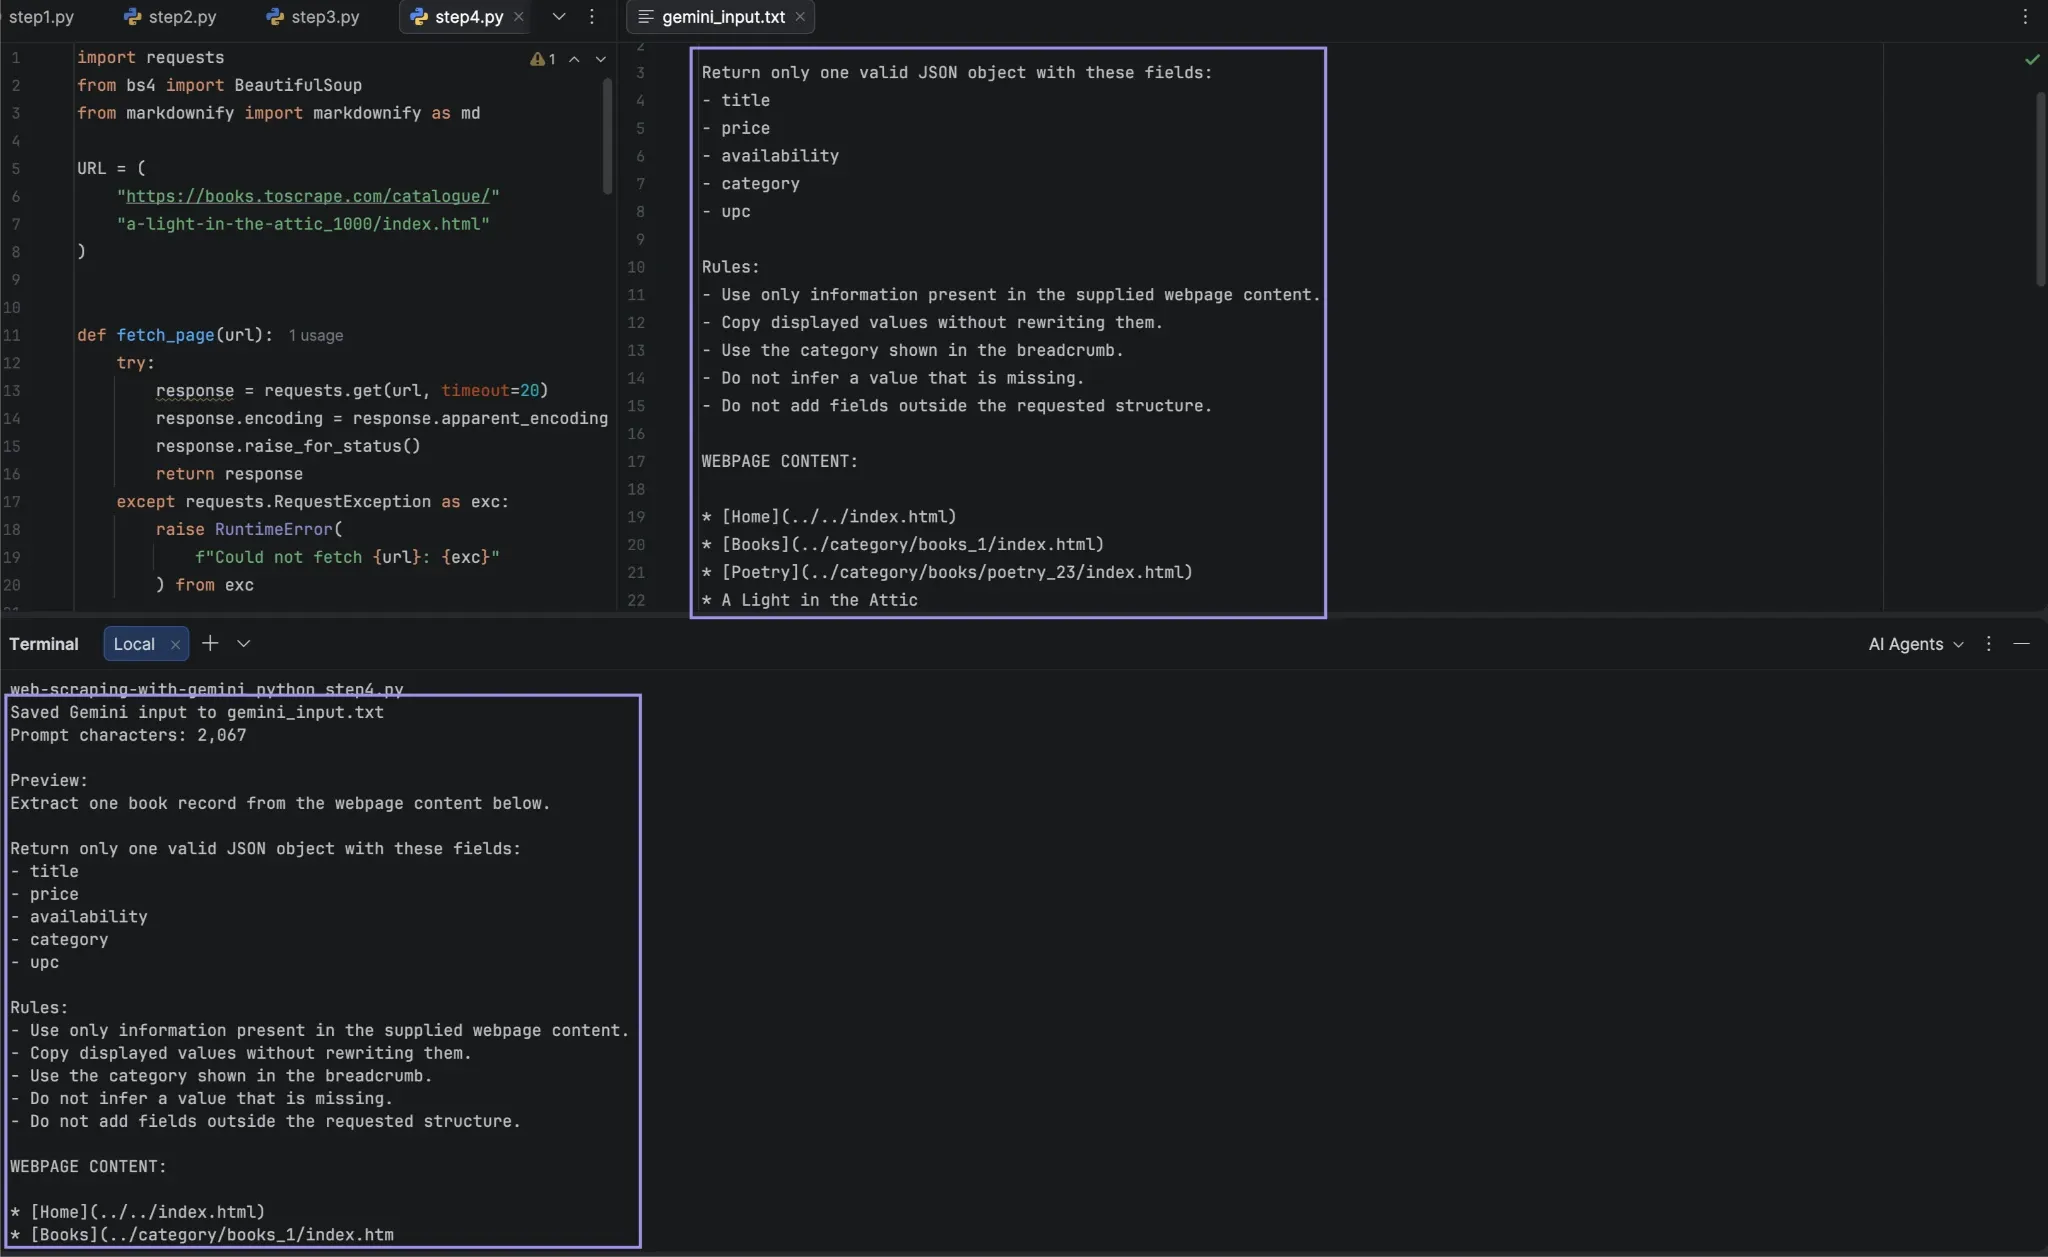Click the 'Preview:' line in terminal output
This screenshot has height=1257, width=2048.
49,780
